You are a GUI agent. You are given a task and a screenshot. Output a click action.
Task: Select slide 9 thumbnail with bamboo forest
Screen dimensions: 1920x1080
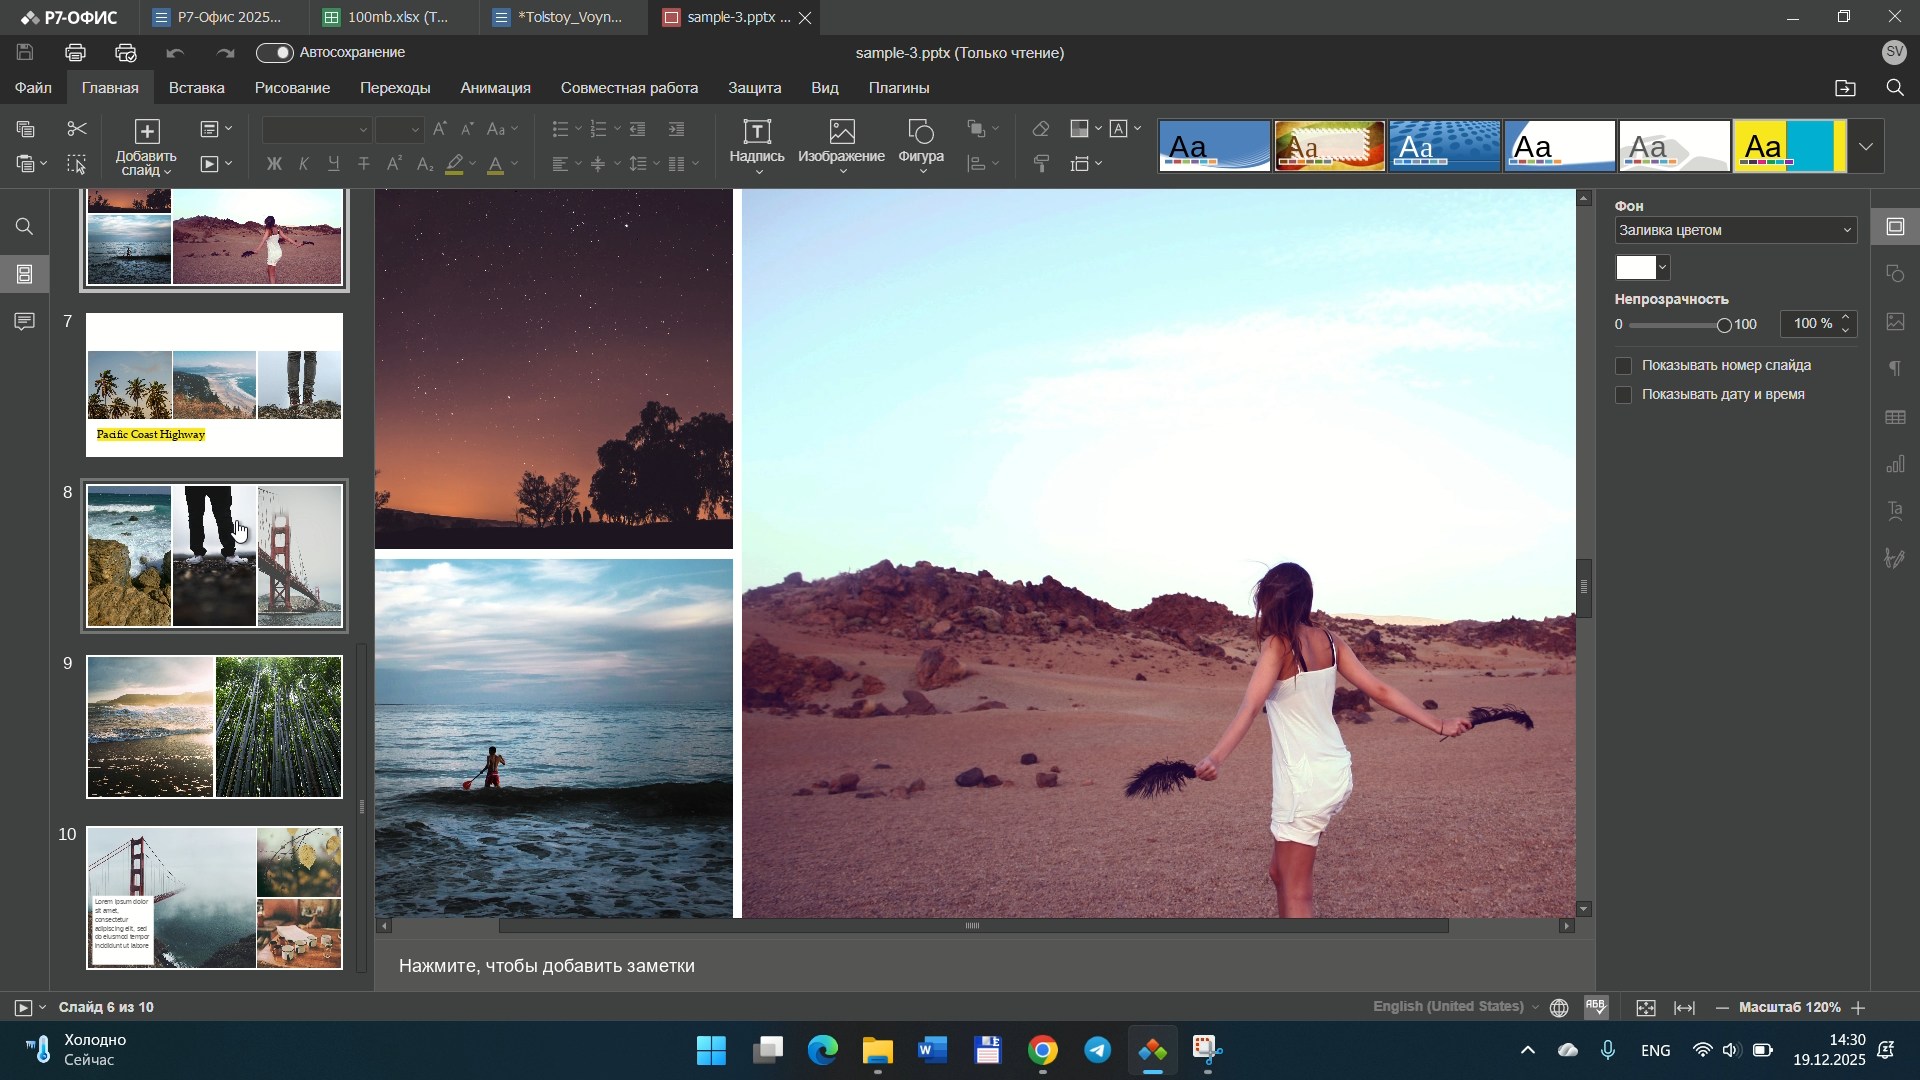[x=214, y=727]
